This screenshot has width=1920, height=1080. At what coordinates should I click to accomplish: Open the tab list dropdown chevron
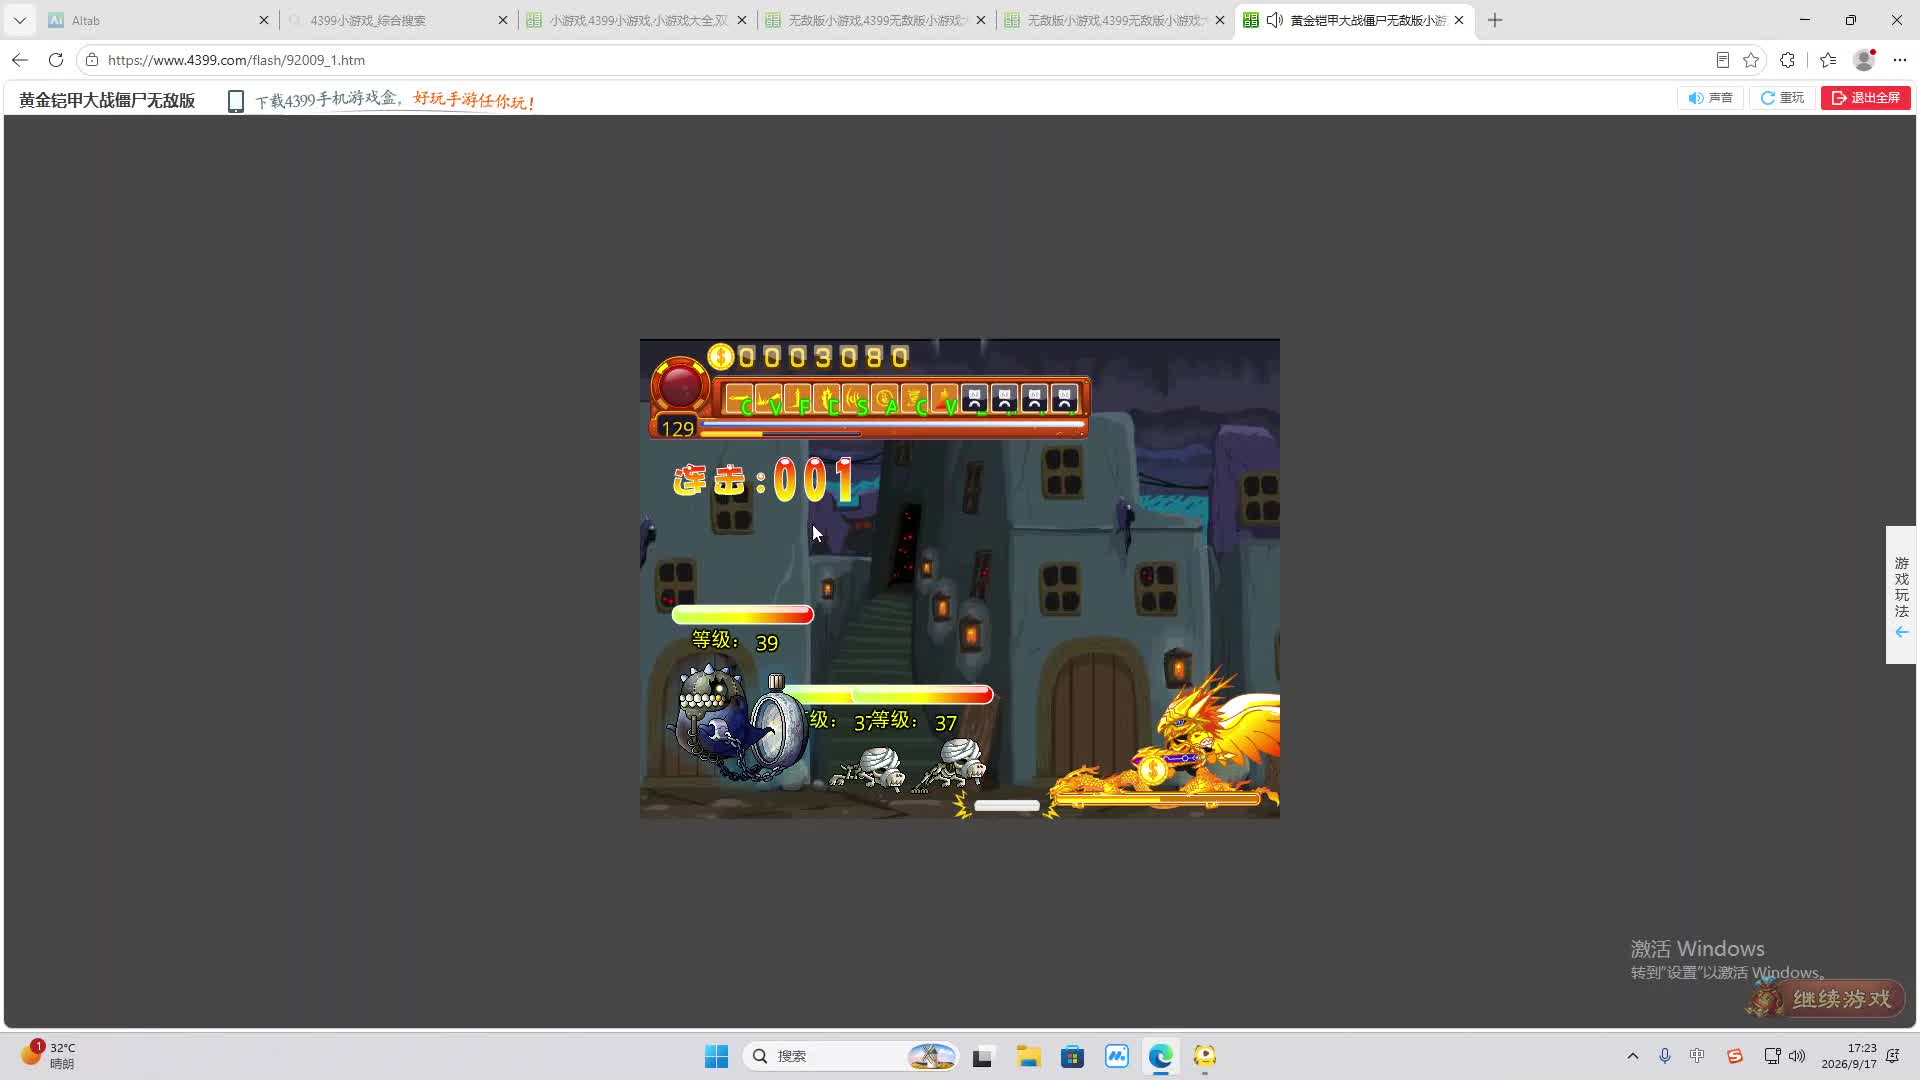pos(20,20)
